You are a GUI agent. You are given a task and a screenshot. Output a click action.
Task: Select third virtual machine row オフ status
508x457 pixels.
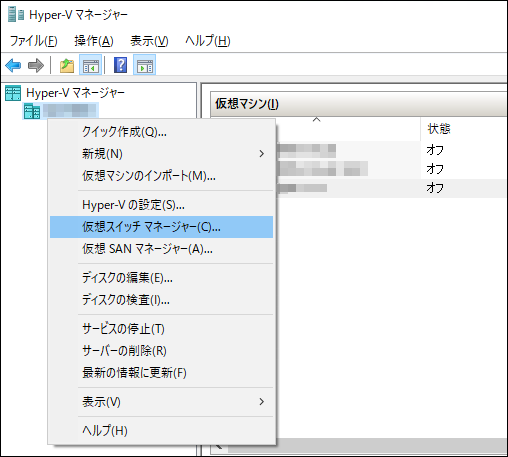point(435,188)
